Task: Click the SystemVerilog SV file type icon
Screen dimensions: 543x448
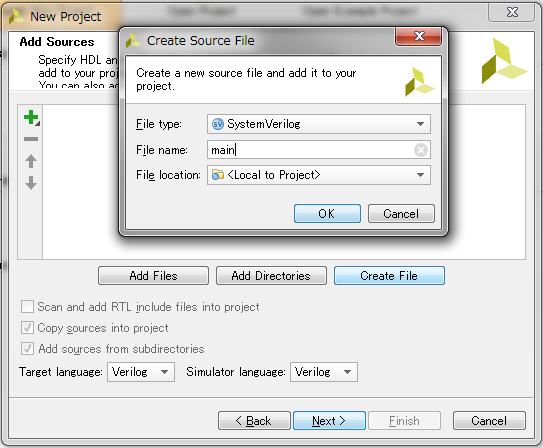Action: tap(218, 124)
